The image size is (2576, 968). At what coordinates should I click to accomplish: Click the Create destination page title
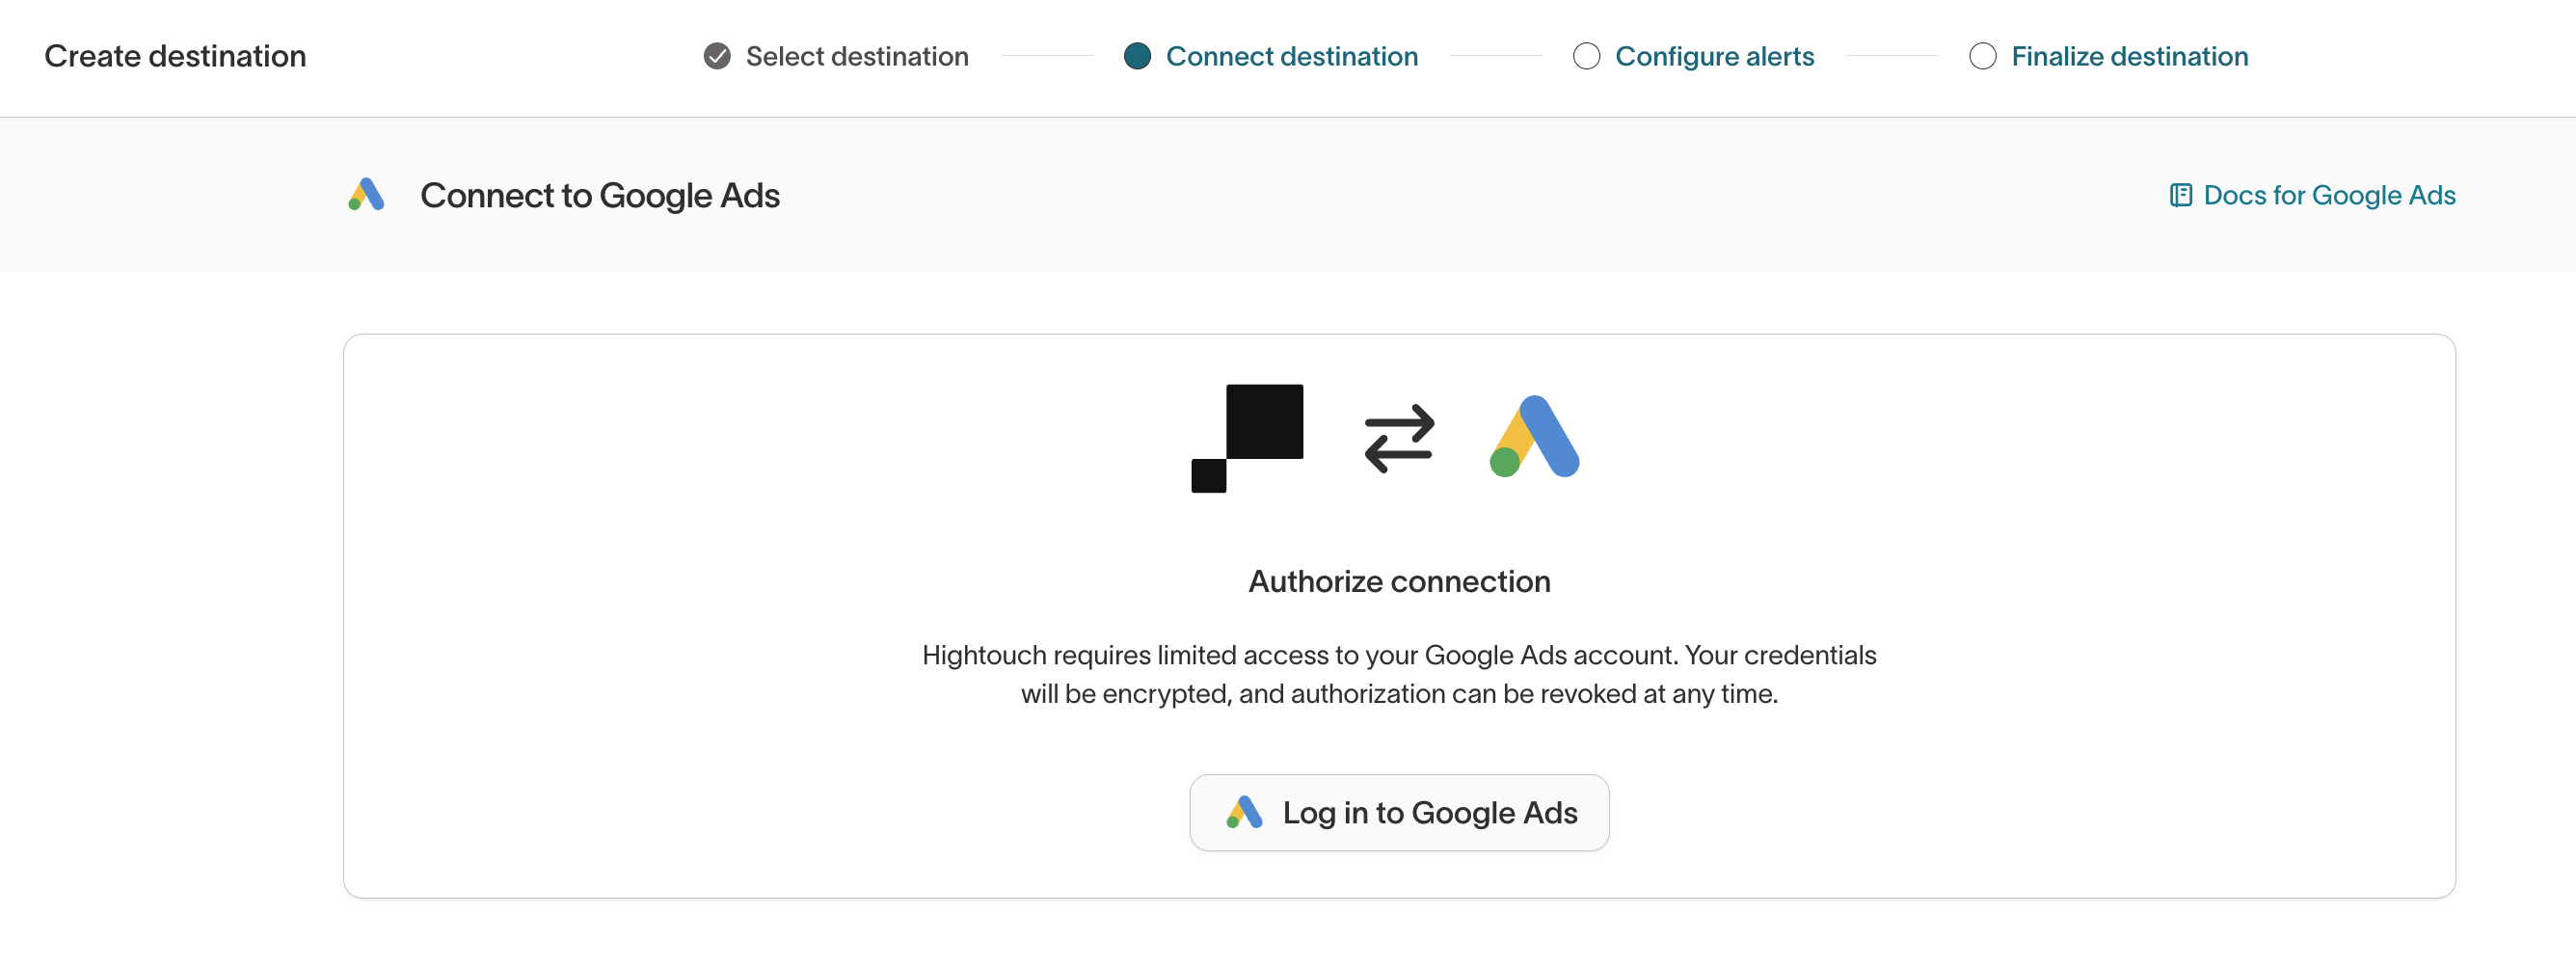coord(175,56)
